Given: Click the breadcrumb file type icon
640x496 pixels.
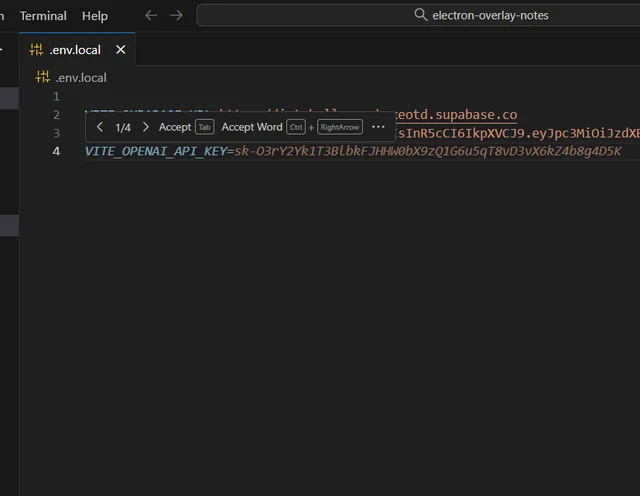Looking at the screenshot, I should coord(43,77).
